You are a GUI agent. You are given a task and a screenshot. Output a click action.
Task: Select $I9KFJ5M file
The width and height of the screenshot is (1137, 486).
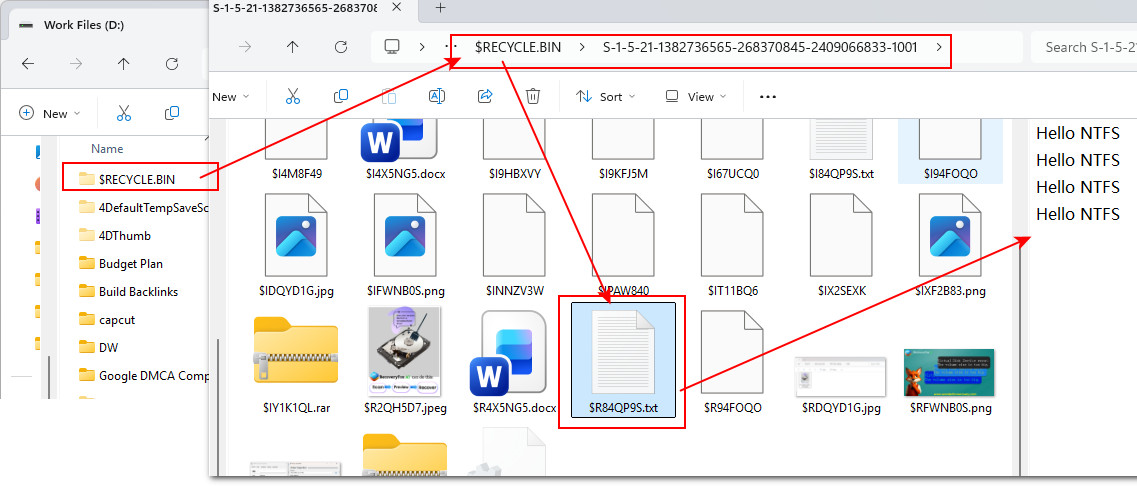tap(624, 149)
